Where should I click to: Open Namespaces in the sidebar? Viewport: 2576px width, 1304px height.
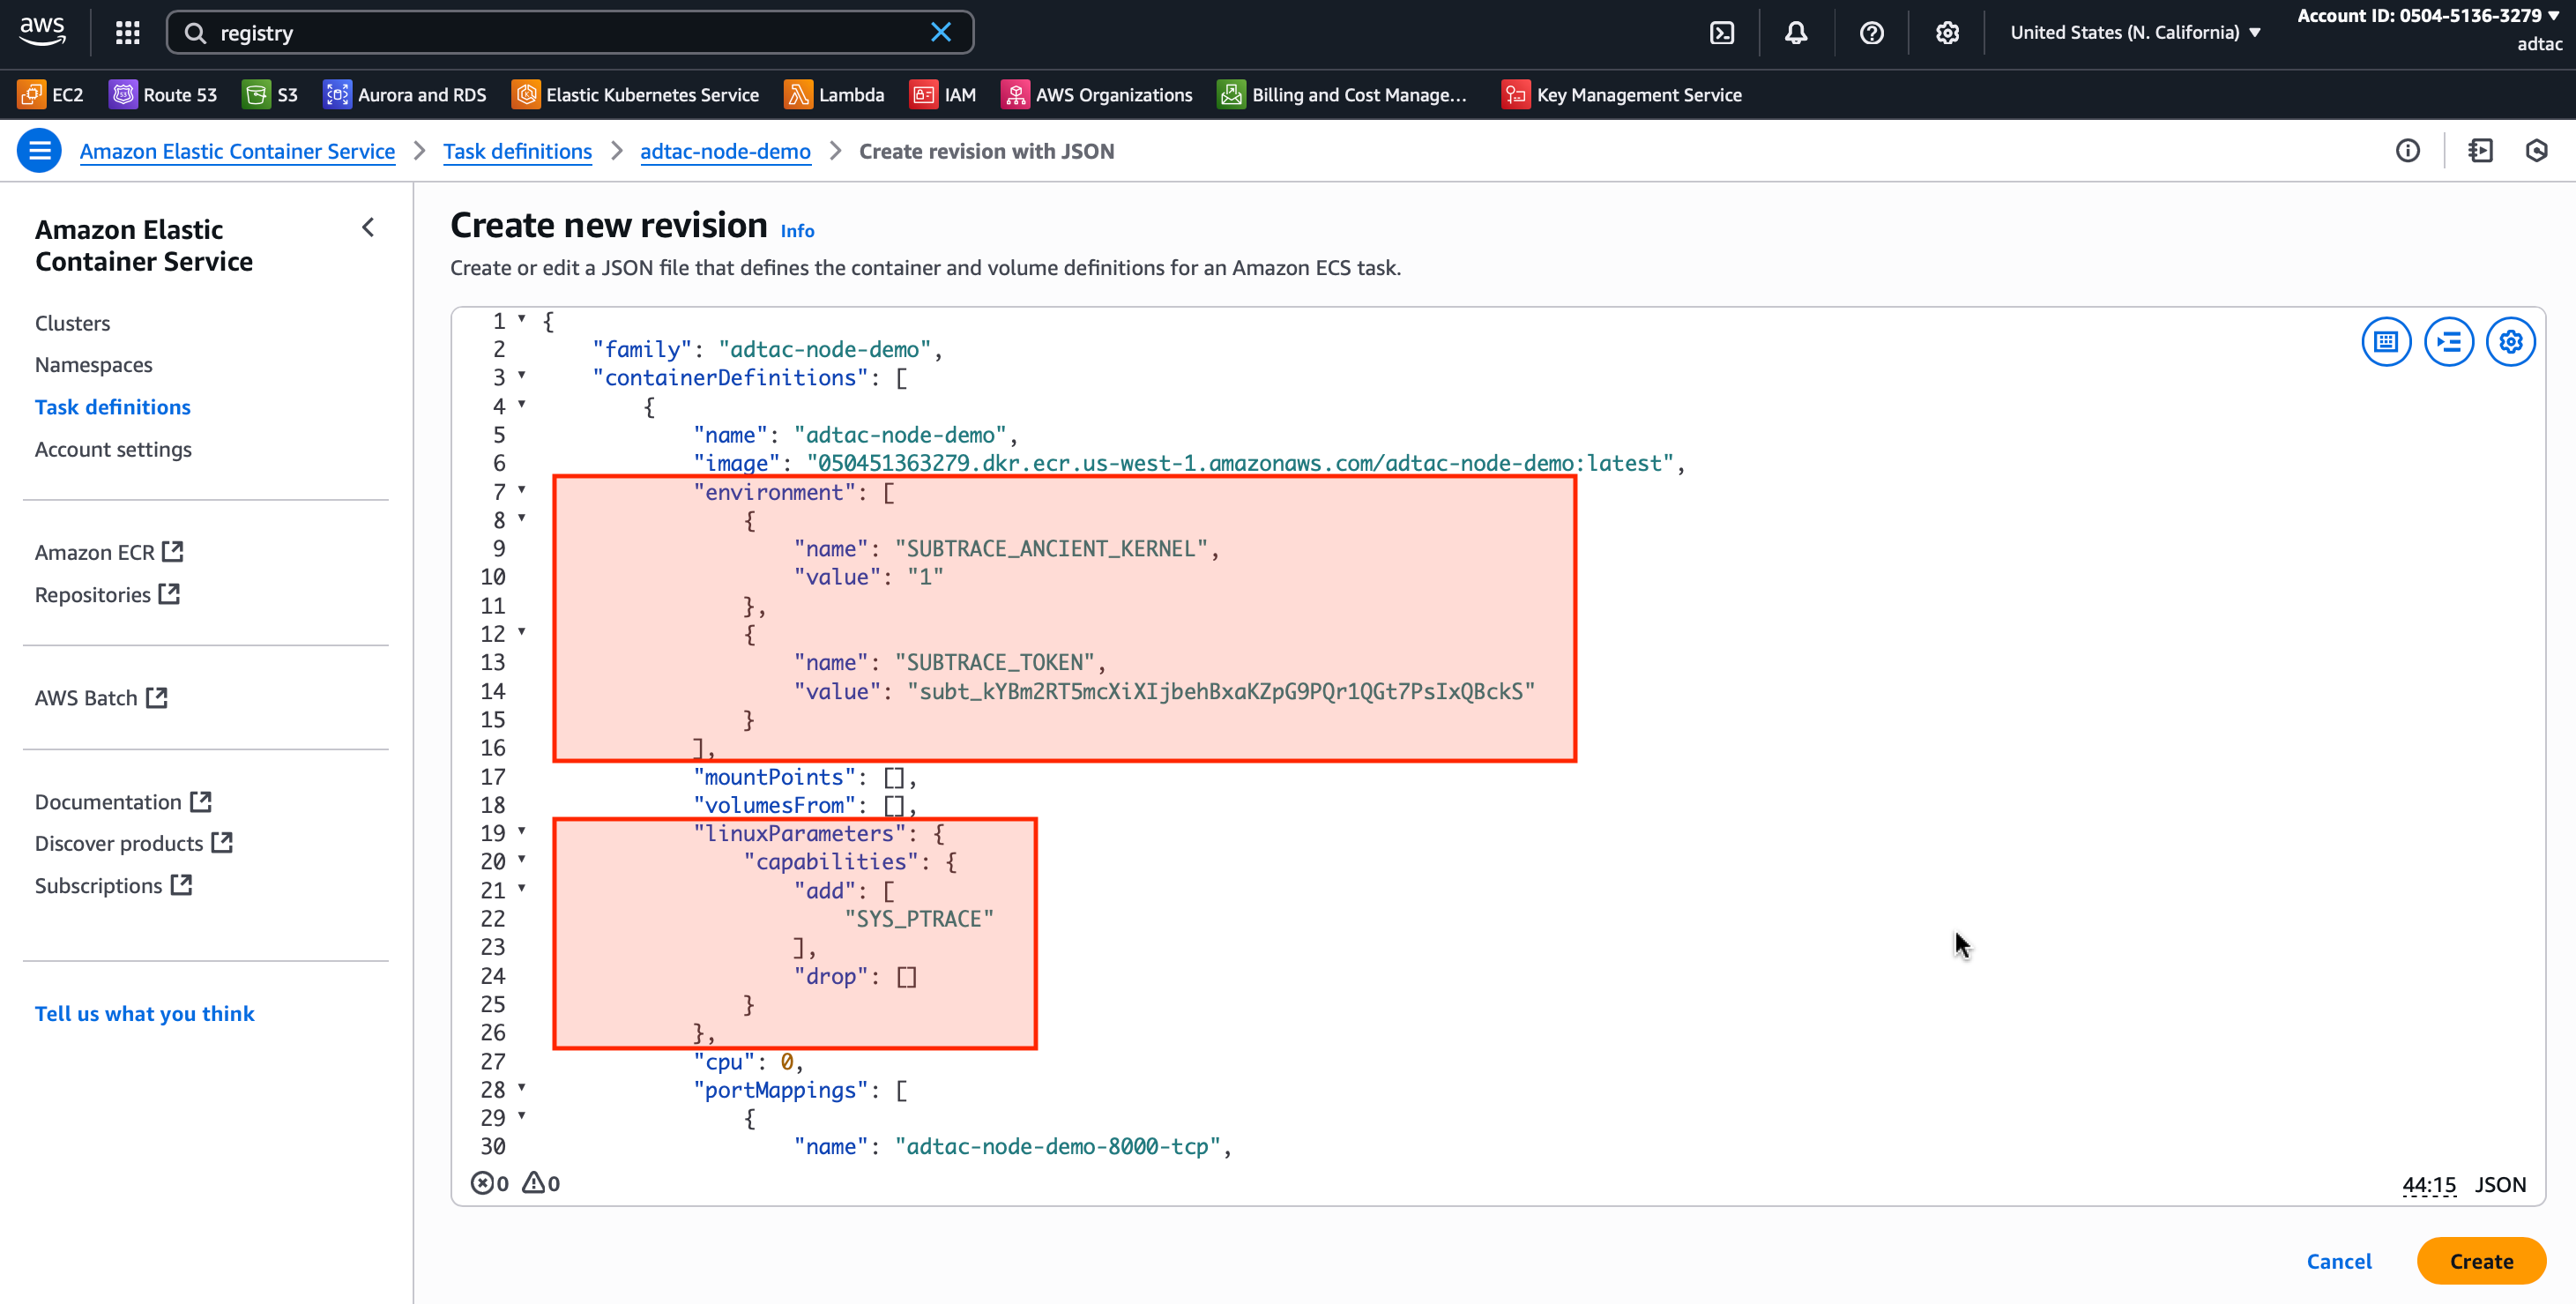(93, 365)
